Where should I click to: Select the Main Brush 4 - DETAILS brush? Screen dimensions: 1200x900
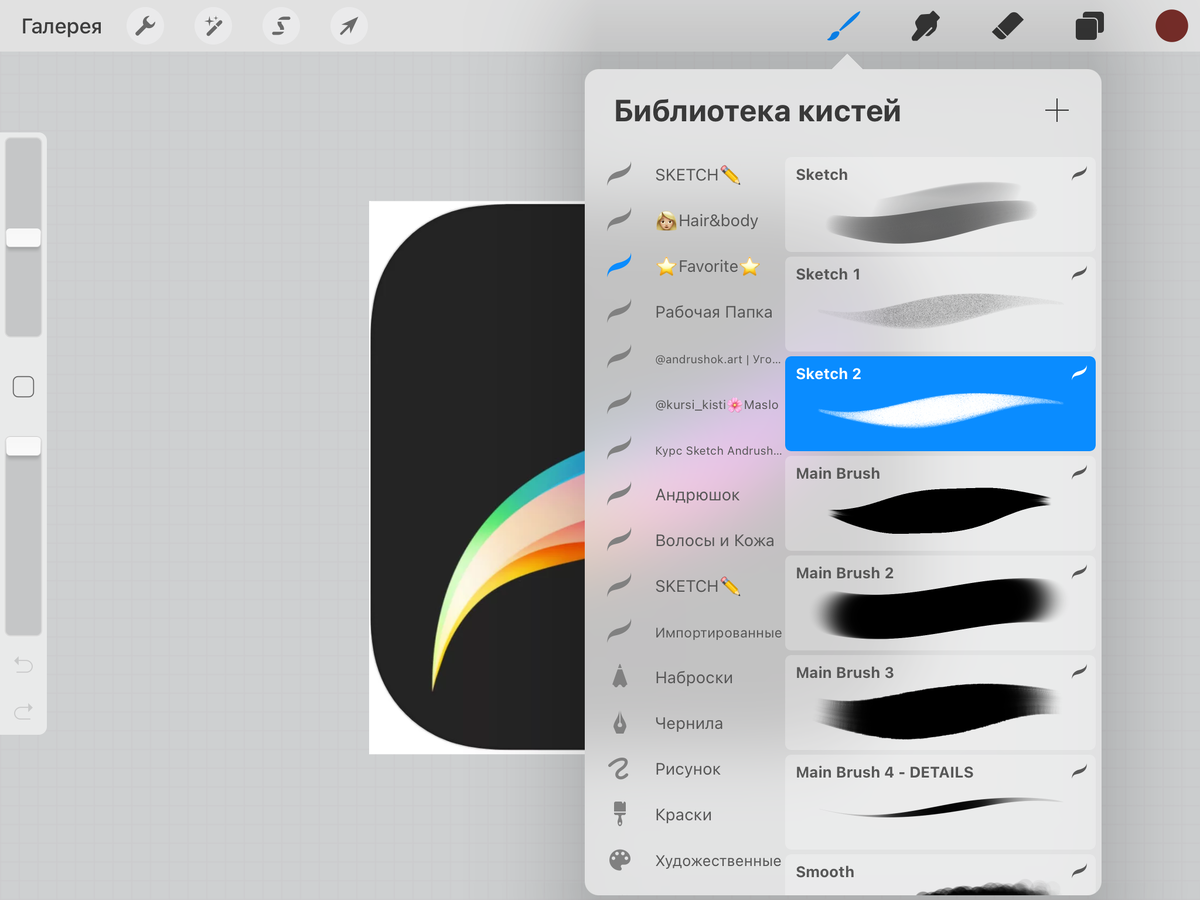(940, 802)
